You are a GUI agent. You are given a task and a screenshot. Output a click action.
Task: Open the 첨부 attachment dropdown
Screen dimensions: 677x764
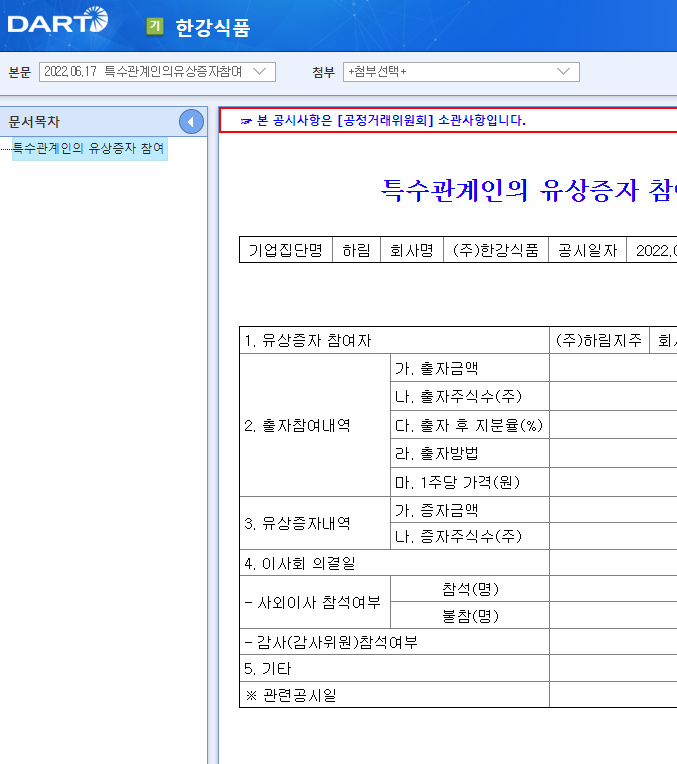coord(461,72)
